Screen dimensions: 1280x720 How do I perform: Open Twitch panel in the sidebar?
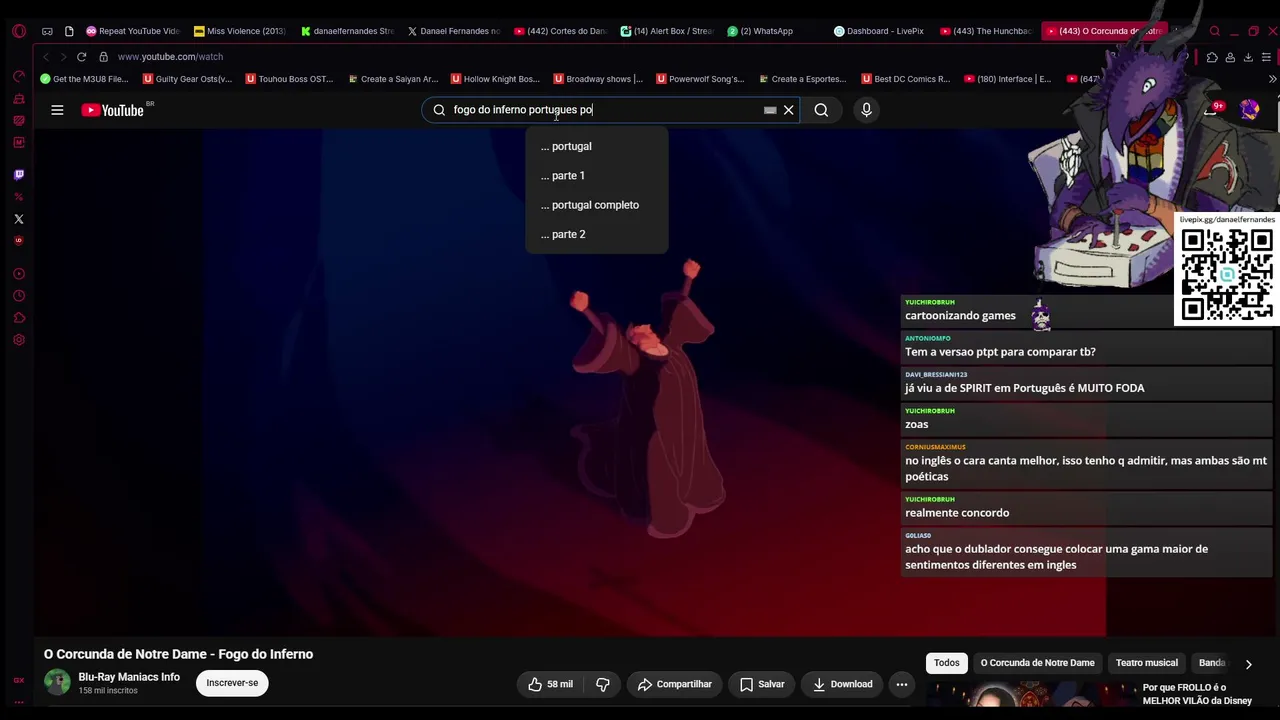pyautogui.click(x=18, y=175)
